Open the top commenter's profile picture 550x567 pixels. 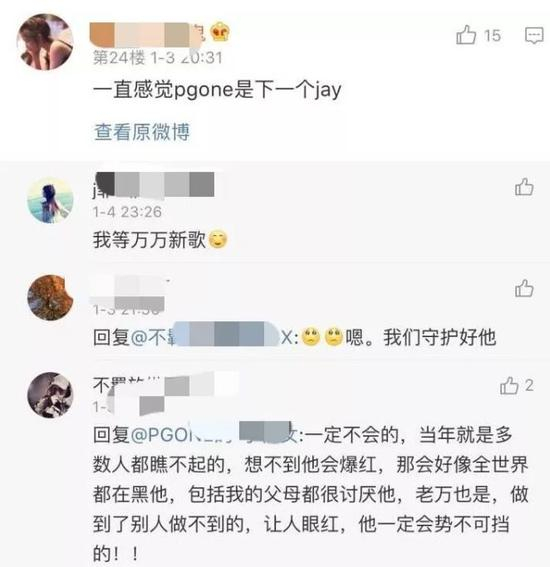[x=45, y=42]
